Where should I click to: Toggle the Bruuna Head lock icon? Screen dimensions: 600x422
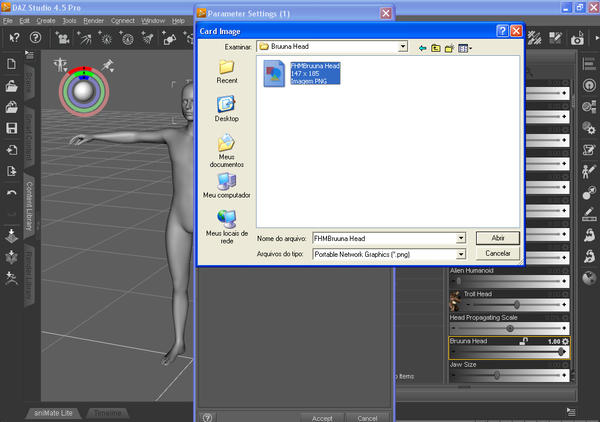coord(524,341)
